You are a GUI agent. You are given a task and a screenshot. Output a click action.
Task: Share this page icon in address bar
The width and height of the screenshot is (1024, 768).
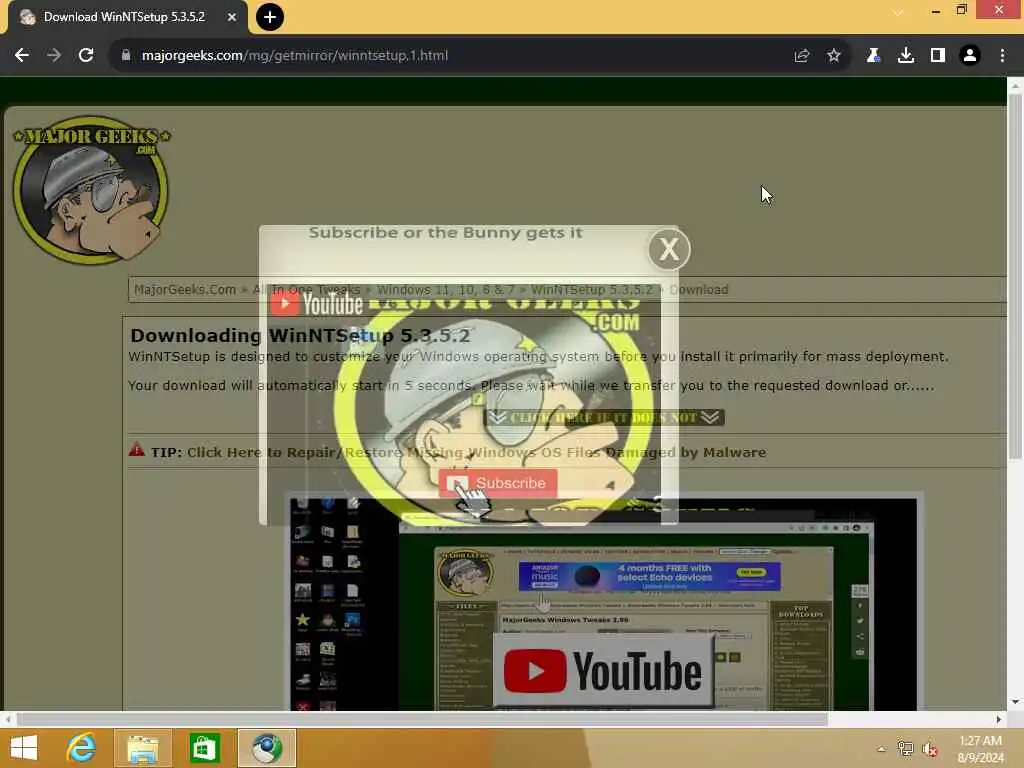(x=802, y=56)
